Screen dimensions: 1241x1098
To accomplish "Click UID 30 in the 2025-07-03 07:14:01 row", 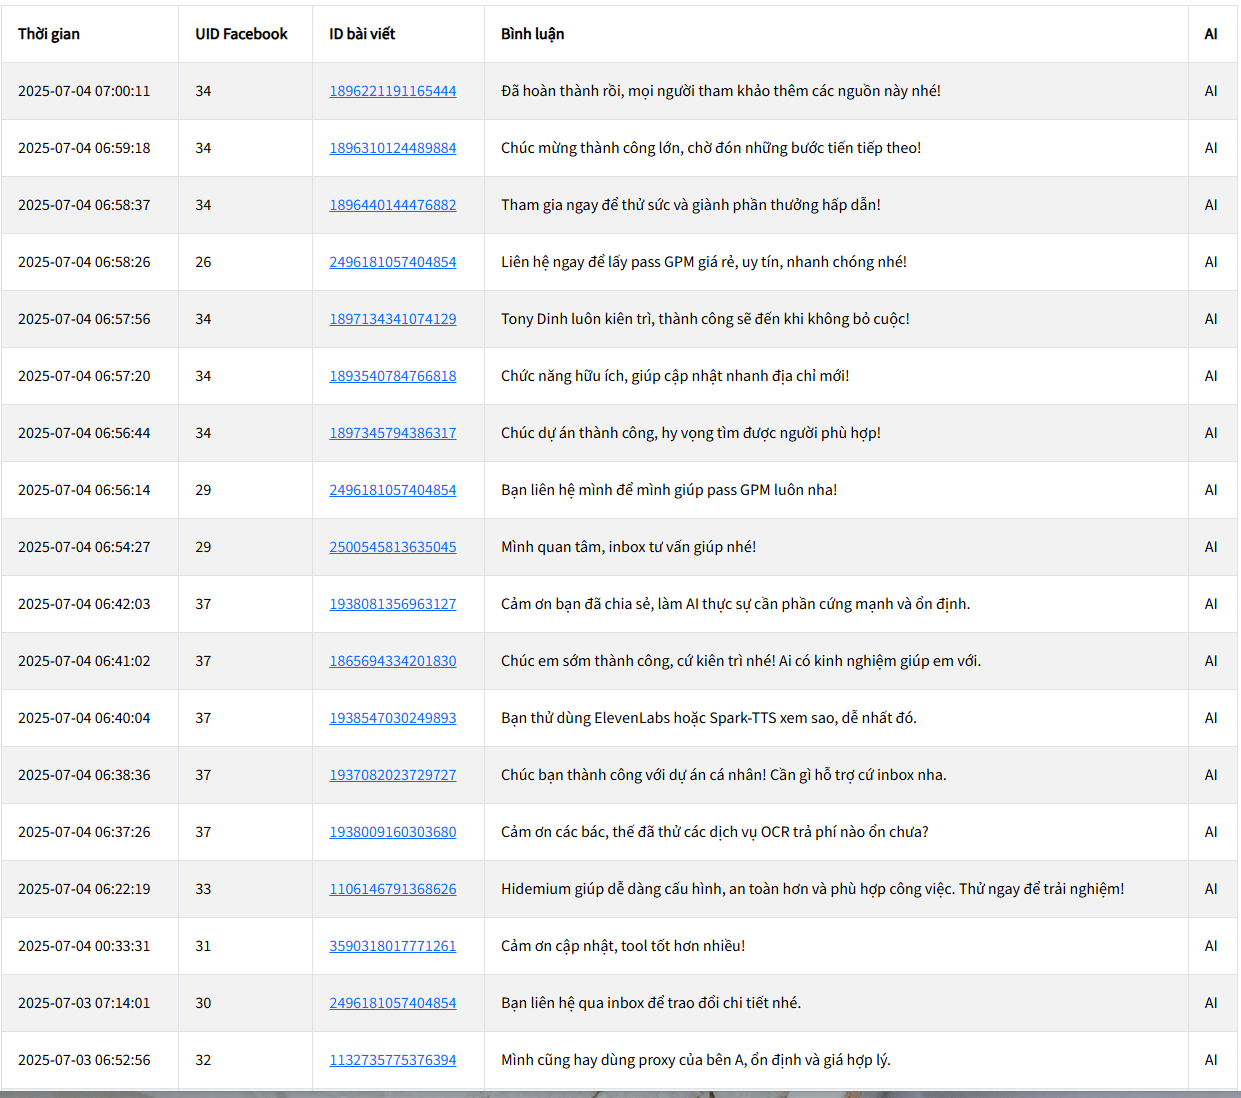I will (203, 1003).
